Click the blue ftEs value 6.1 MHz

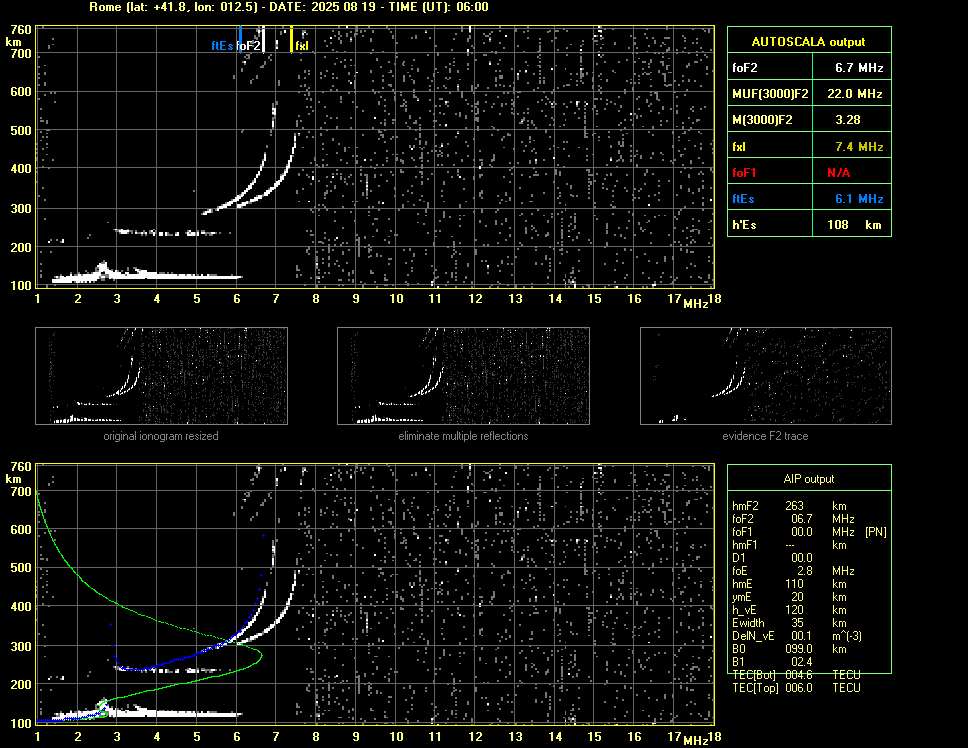859,199
